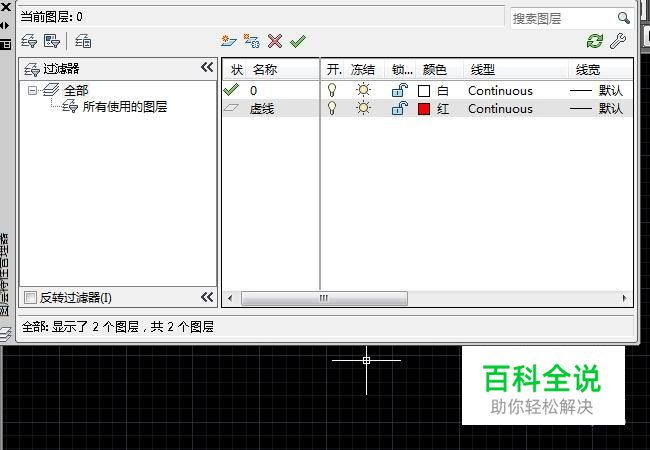Image resolution: width=650 pixels, height=450 pixels.
Task: Click the 颜色 column header
Action: pyautogui.click(x=434, y=69)
